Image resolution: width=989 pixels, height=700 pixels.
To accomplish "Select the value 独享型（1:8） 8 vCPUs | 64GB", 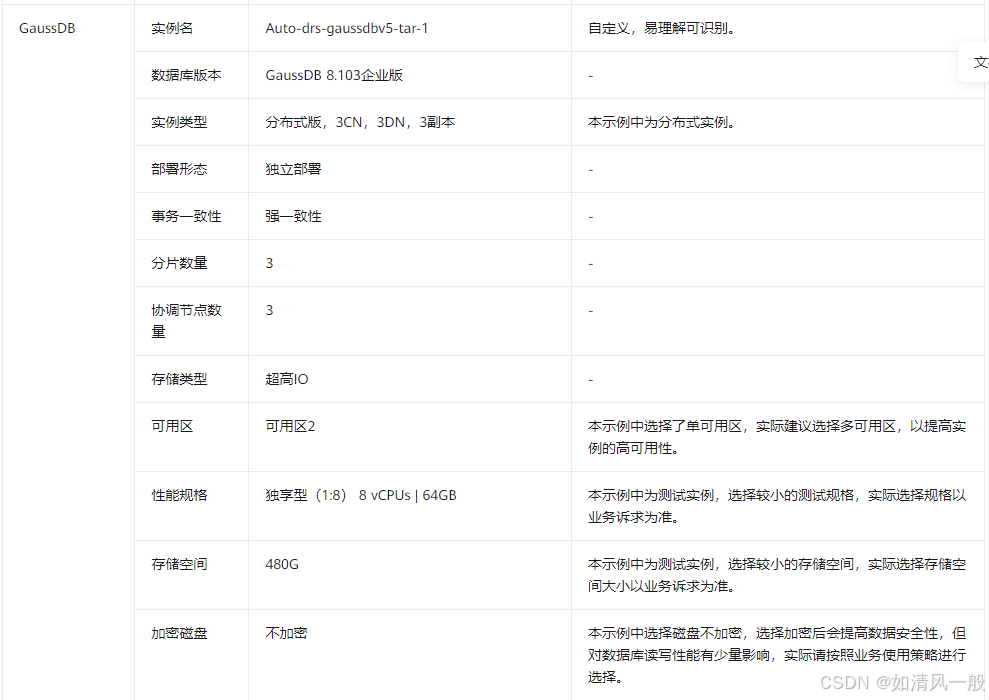I will 361,495.
